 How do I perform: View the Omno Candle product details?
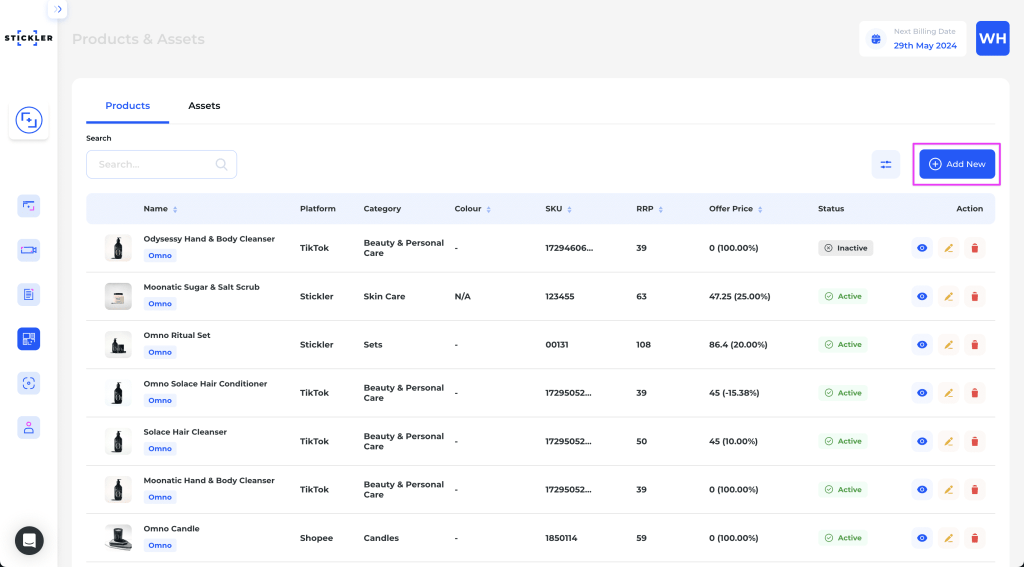pos(922,538)
